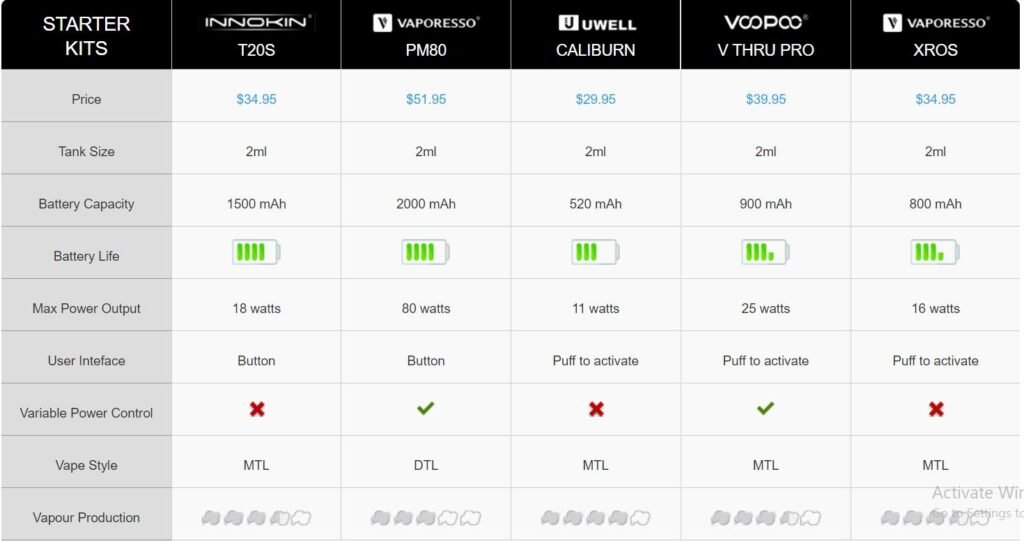
Task: Click the PM80 vapour production cloud icons
Action: point(426,518)
